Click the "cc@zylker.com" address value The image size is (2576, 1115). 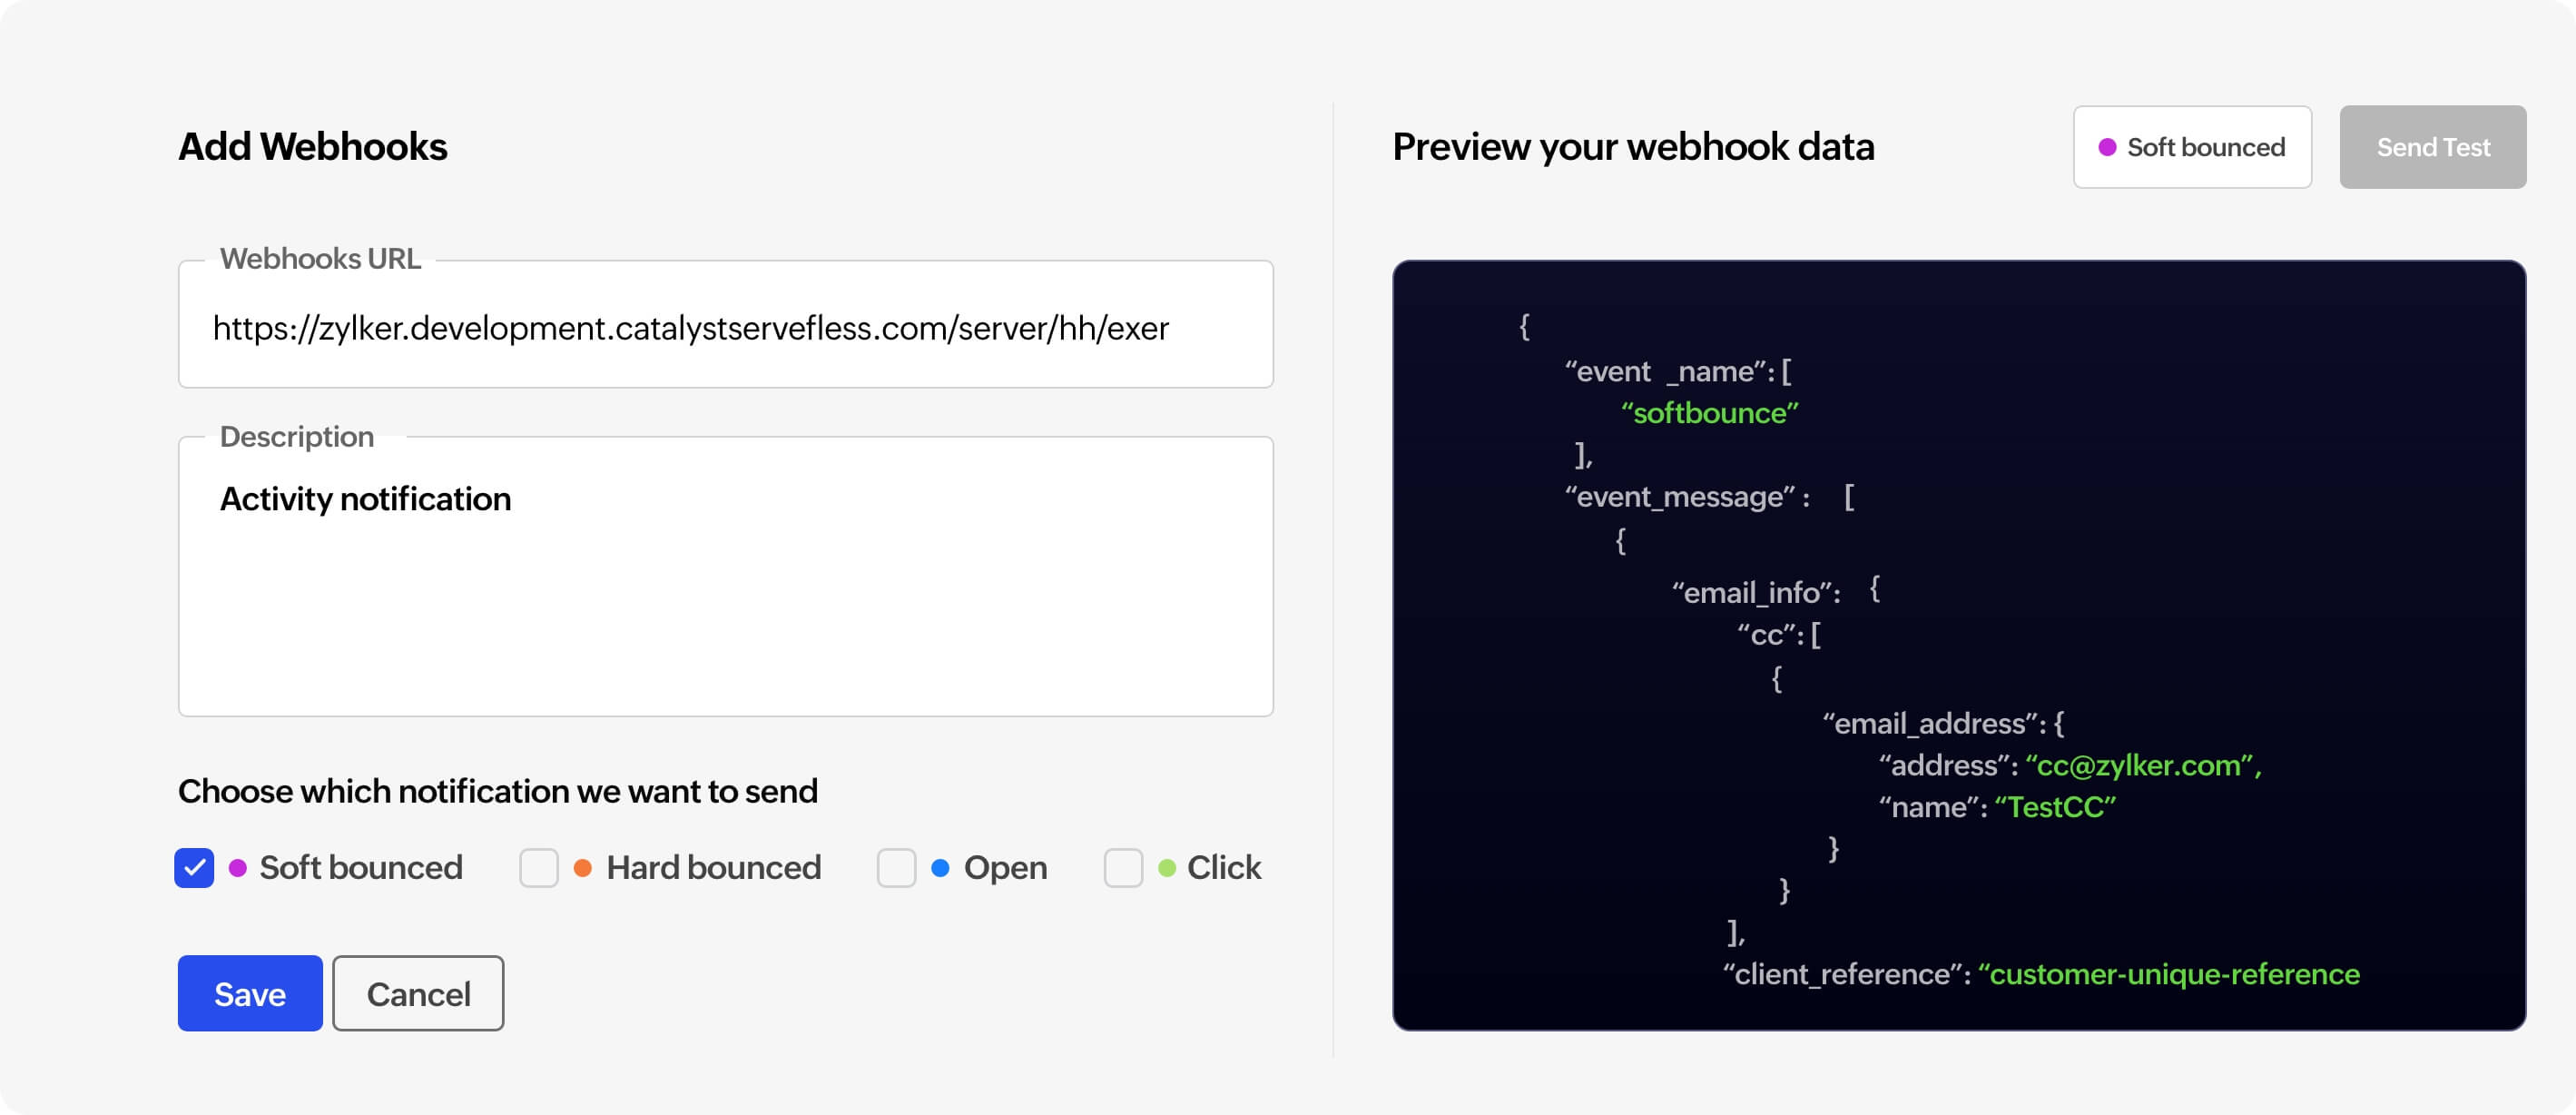click(x=2143, y=765)
